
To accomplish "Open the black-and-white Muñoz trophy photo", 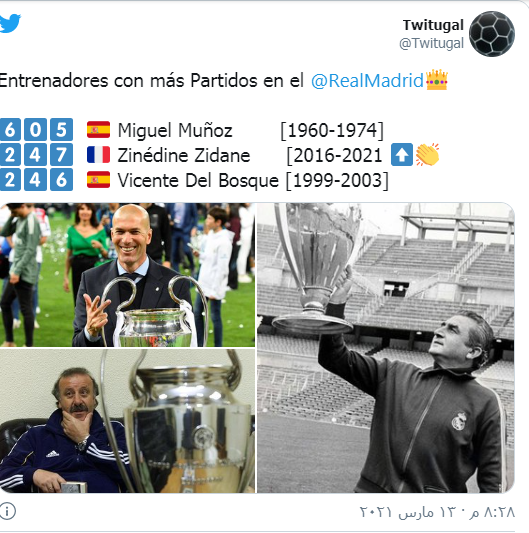I will click(386, 348).
